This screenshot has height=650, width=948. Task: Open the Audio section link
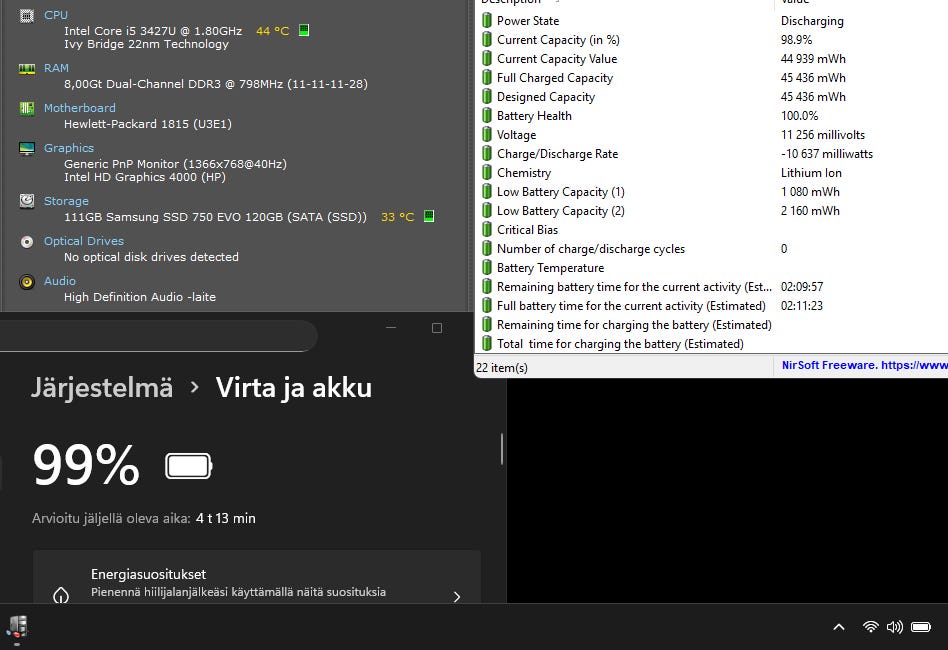click(60, 281)
